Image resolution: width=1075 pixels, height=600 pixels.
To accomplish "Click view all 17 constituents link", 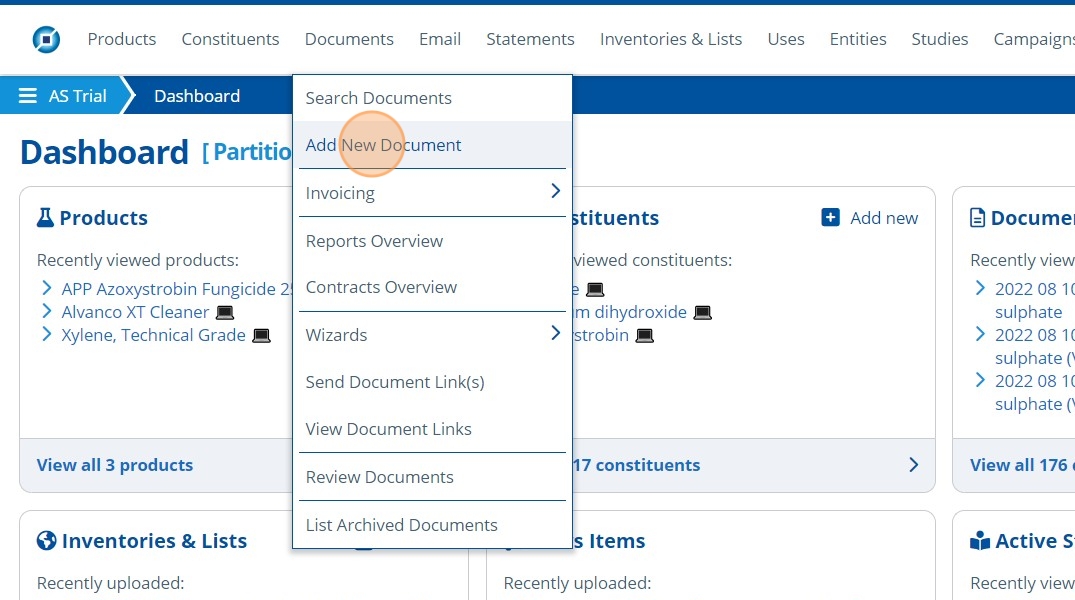I will pos(636,465).
